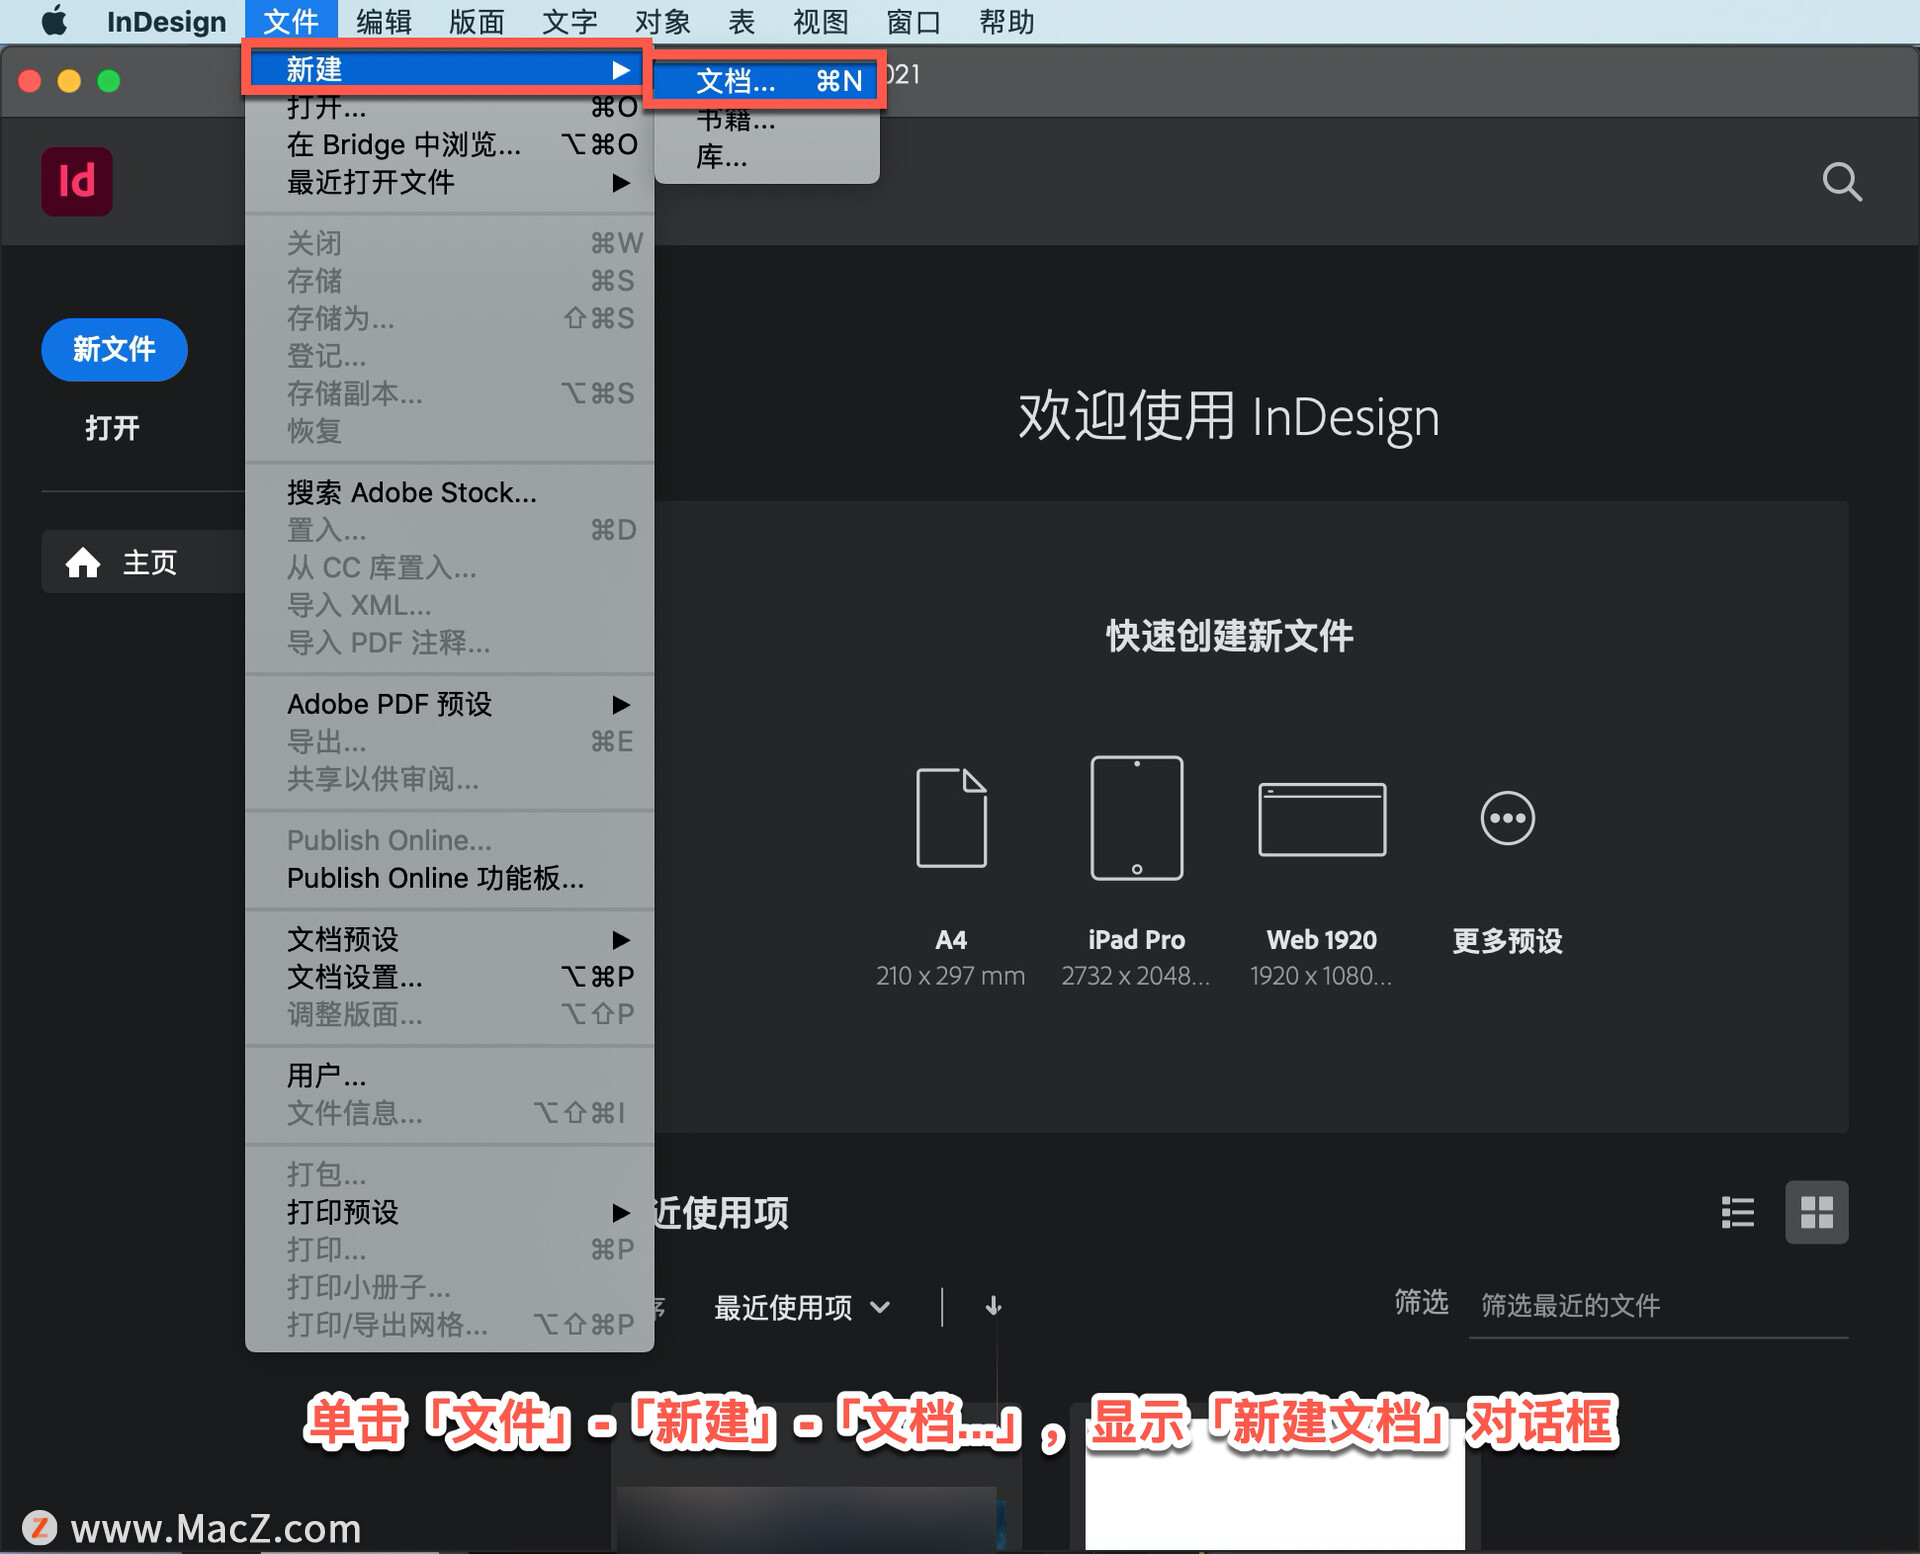The width and height of the screenshot is (1920, 1554).
Task: Click the 1920 x 1080... size text
Action: coord(1321,975)
